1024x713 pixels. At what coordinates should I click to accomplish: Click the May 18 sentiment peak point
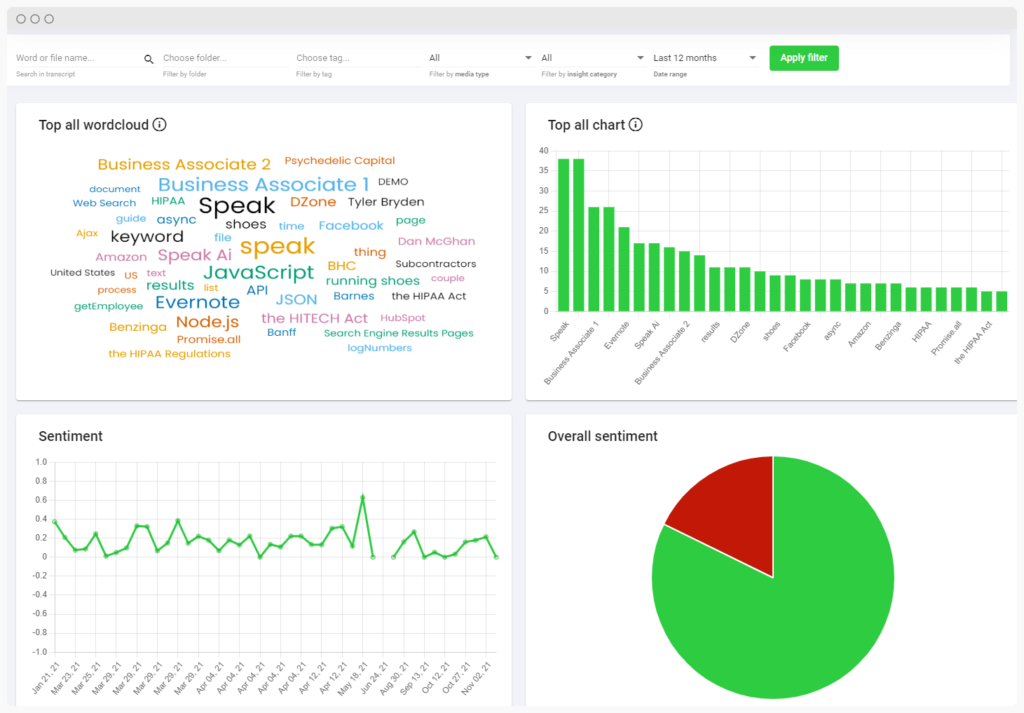point(362,497)
